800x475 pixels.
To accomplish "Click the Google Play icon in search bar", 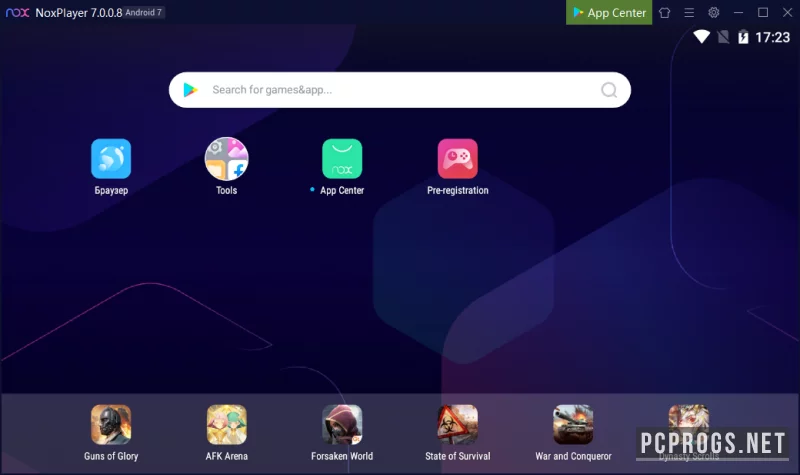I will click(x=190, y=90).
